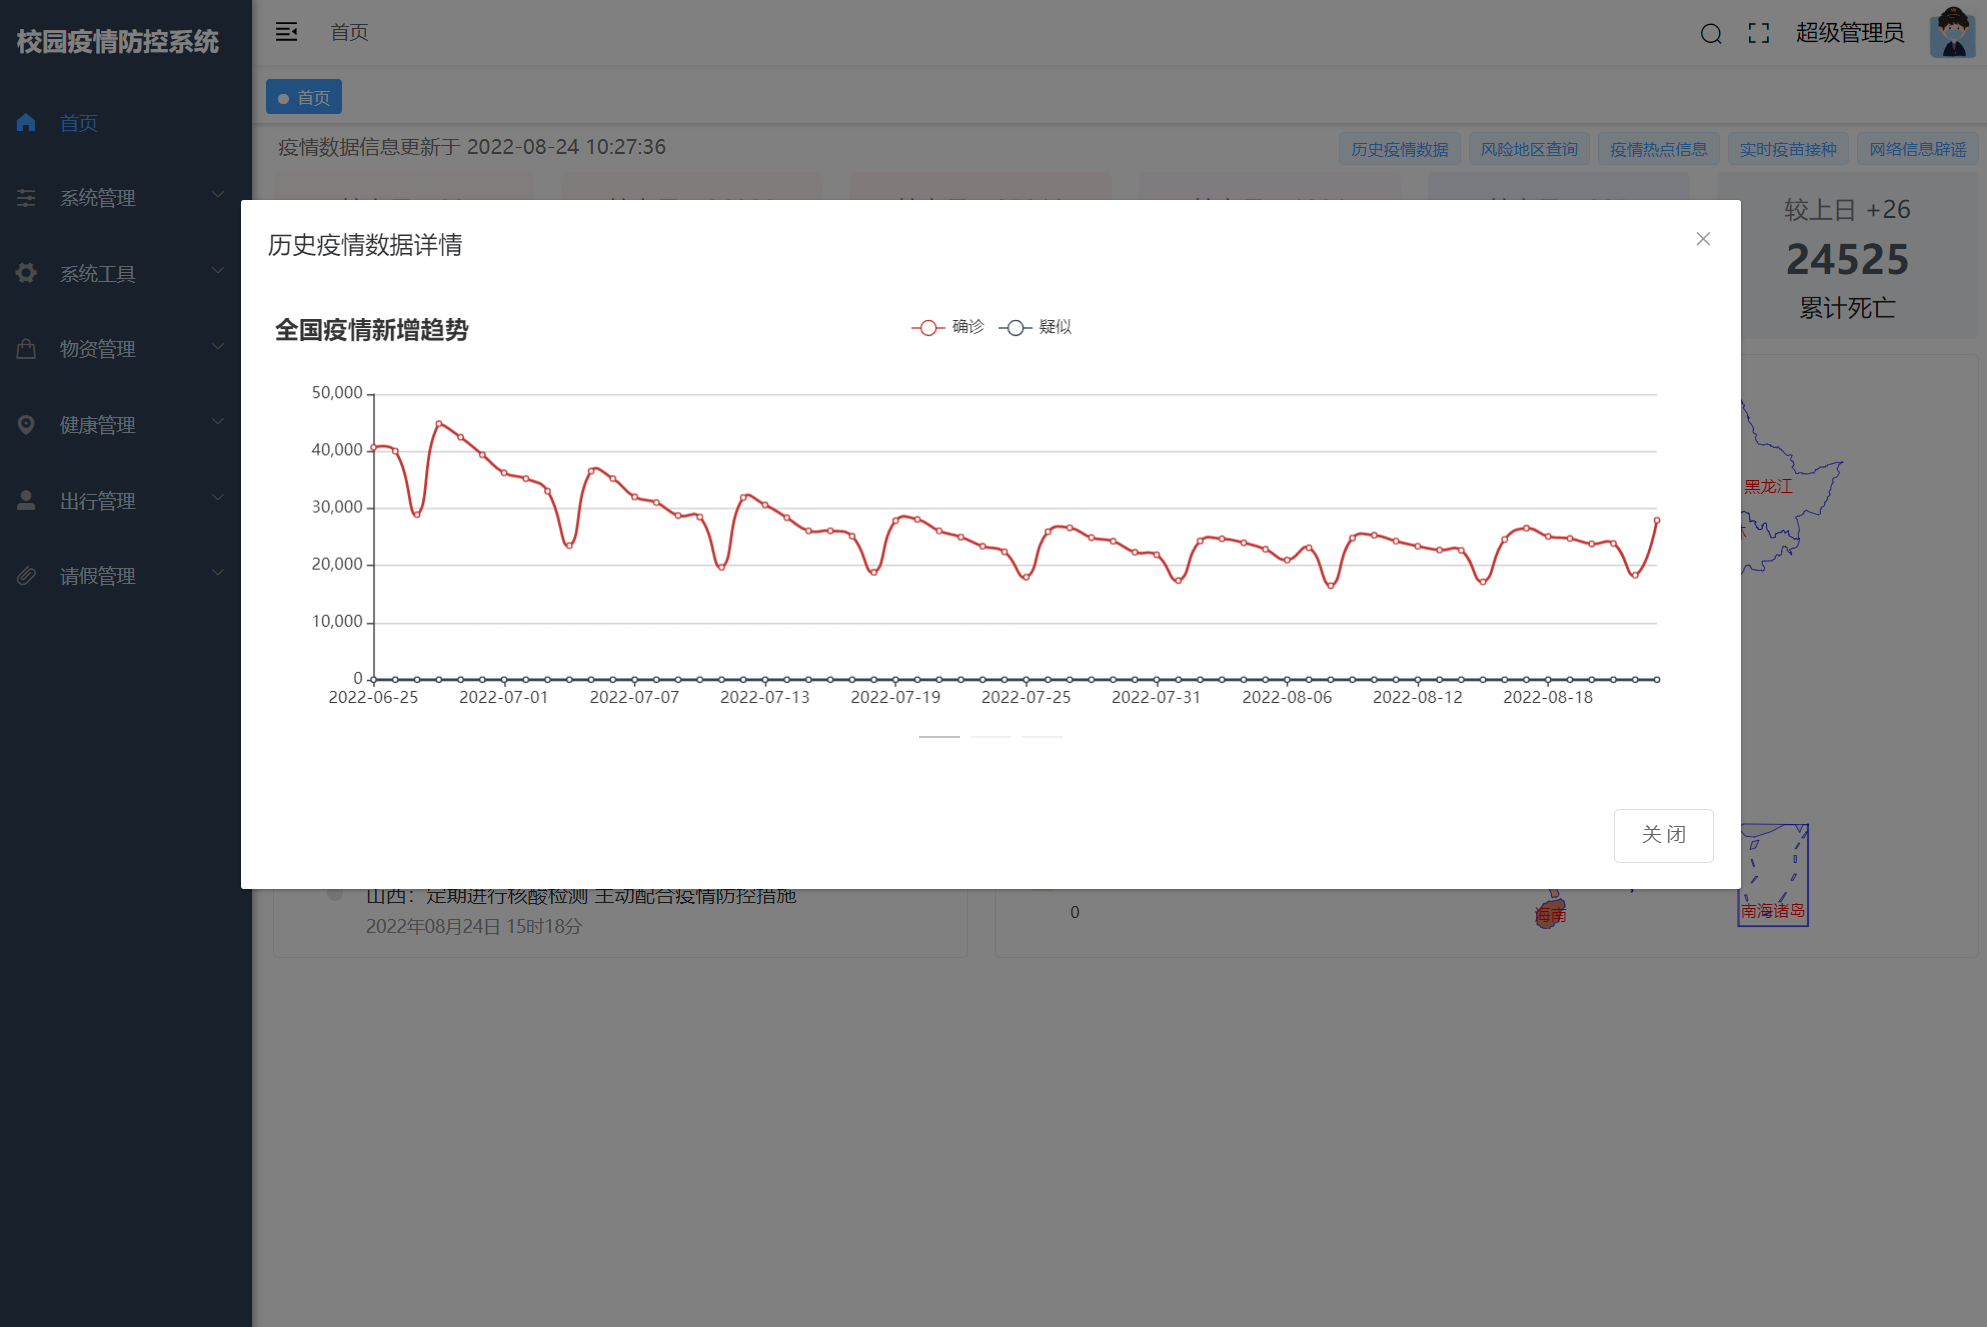This screenshot has height=1327, width=1987.
Task: Click the 系统工具 gear icon
Action: click(27, 273)
